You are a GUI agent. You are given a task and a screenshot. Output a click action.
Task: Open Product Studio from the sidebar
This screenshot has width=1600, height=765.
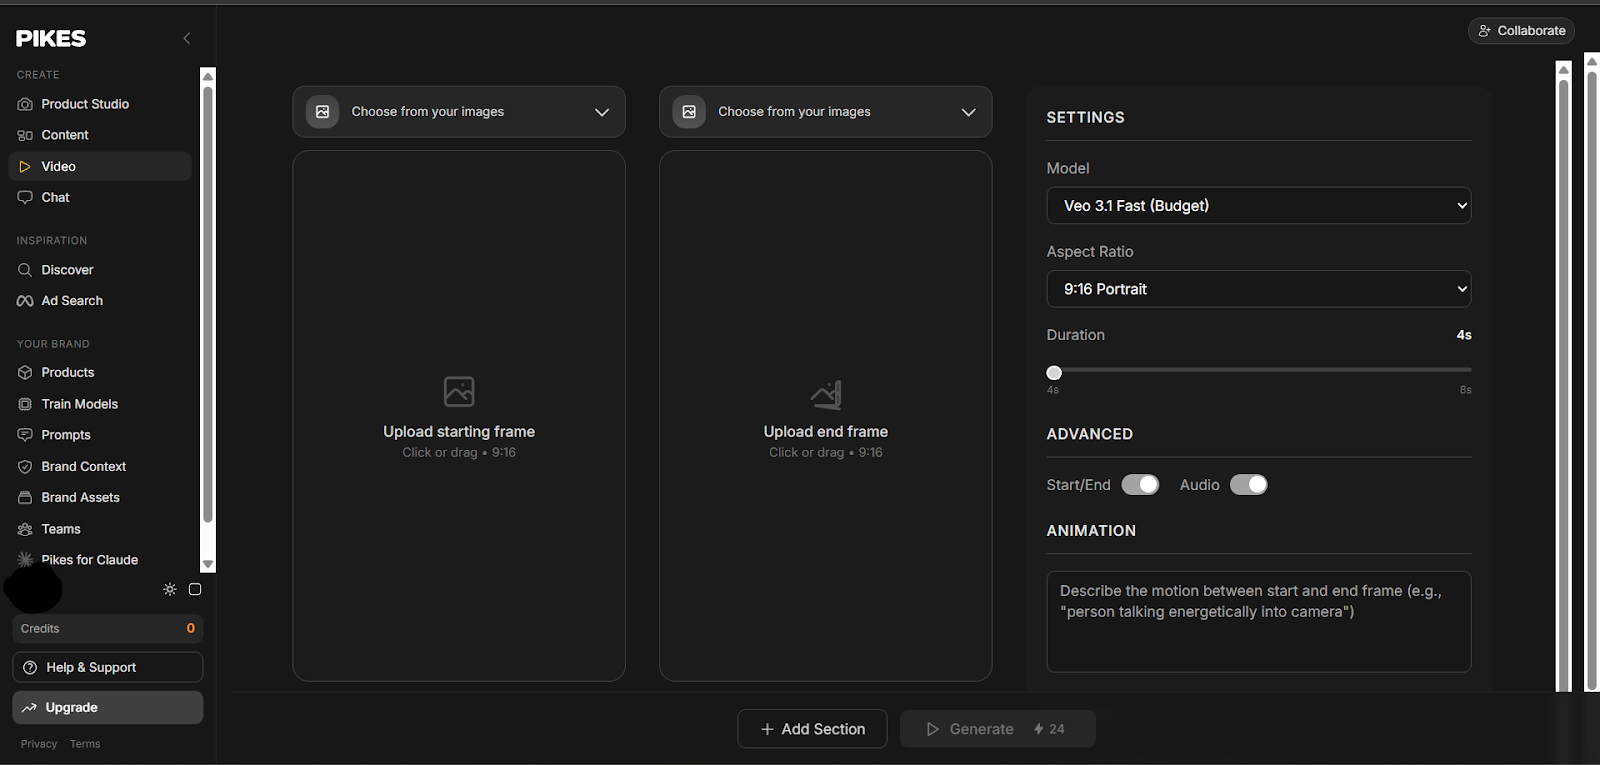pyautogui.click(x=100, y=104)
